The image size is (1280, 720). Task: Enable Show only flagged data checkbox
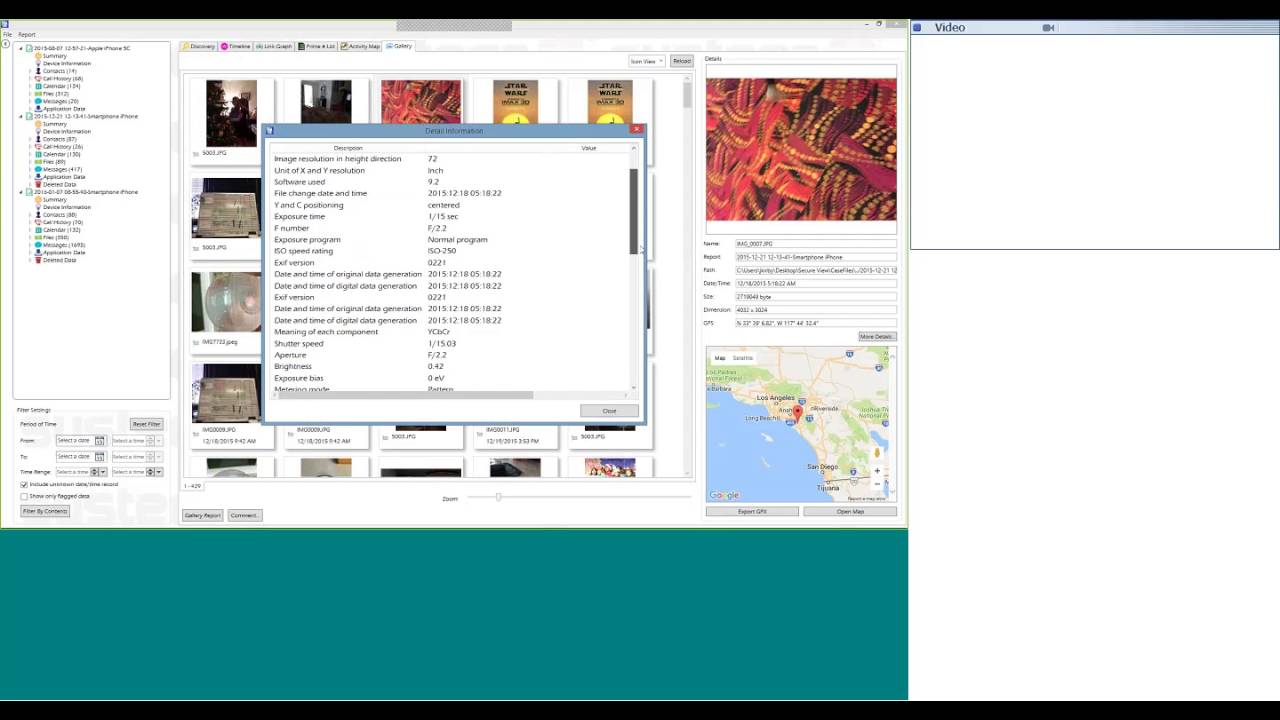click(24, 496)
